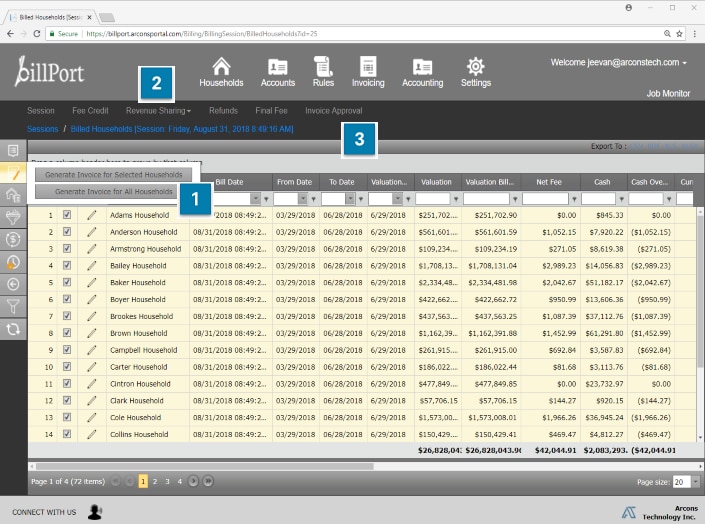The height and width of the screenshot is (524, 705).
Task: Open the To Date filter calendar dropdown
Action: click(350, 198)
